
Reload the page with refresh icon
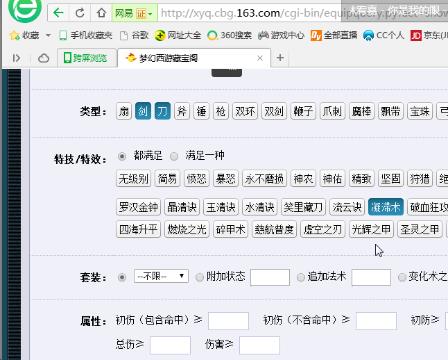click(80, 13)
